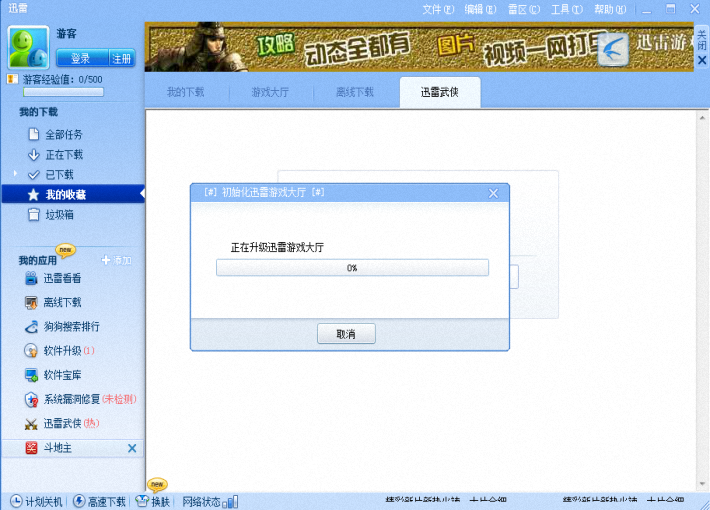This screenshot has width=710, height=510.
Task: Switch to the 我的下载 tab
Action: point(185,92)
